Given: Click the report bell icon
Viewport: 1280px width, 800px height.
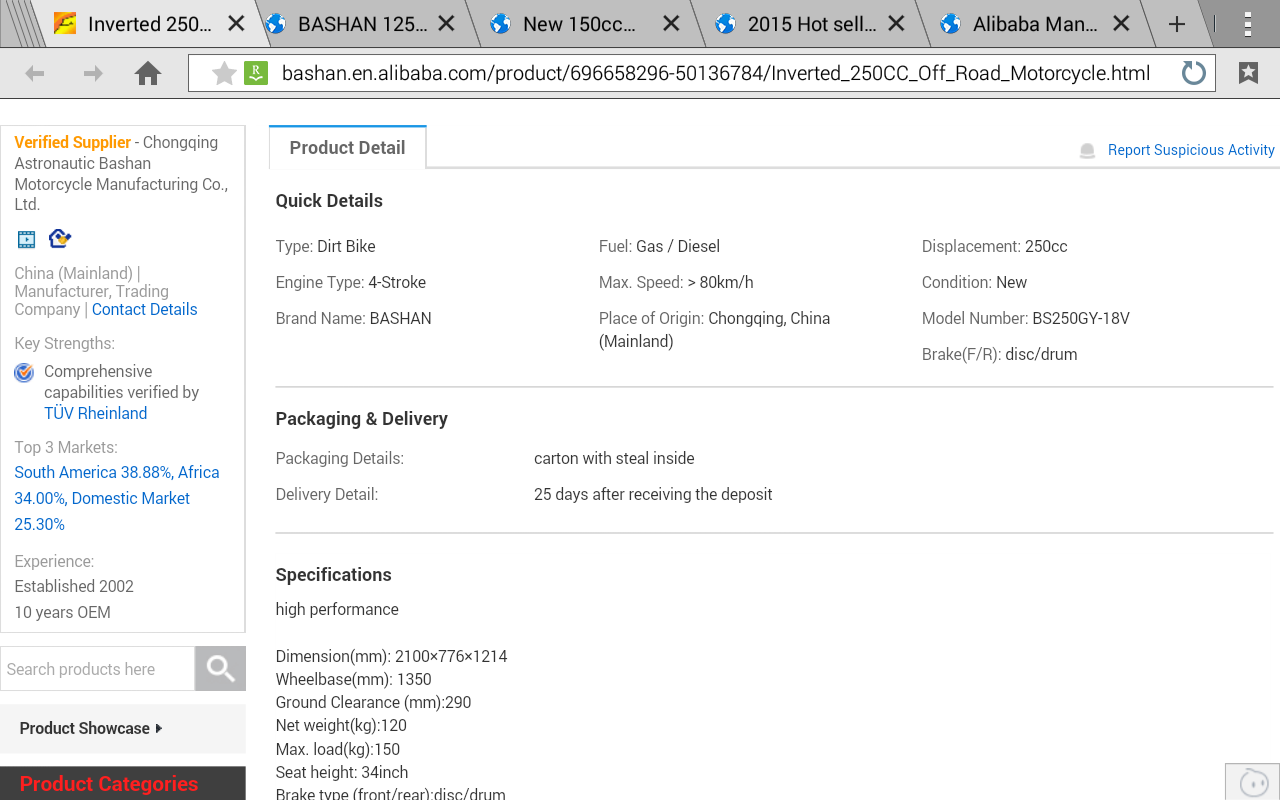Looking at the screenshot, I should point(1087,151).
